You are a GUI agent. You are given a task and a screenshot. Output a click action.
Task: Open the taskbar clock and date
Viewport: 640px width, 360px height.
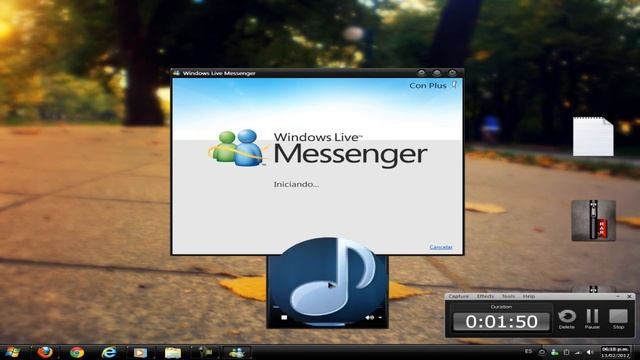[x=615, y=352]
